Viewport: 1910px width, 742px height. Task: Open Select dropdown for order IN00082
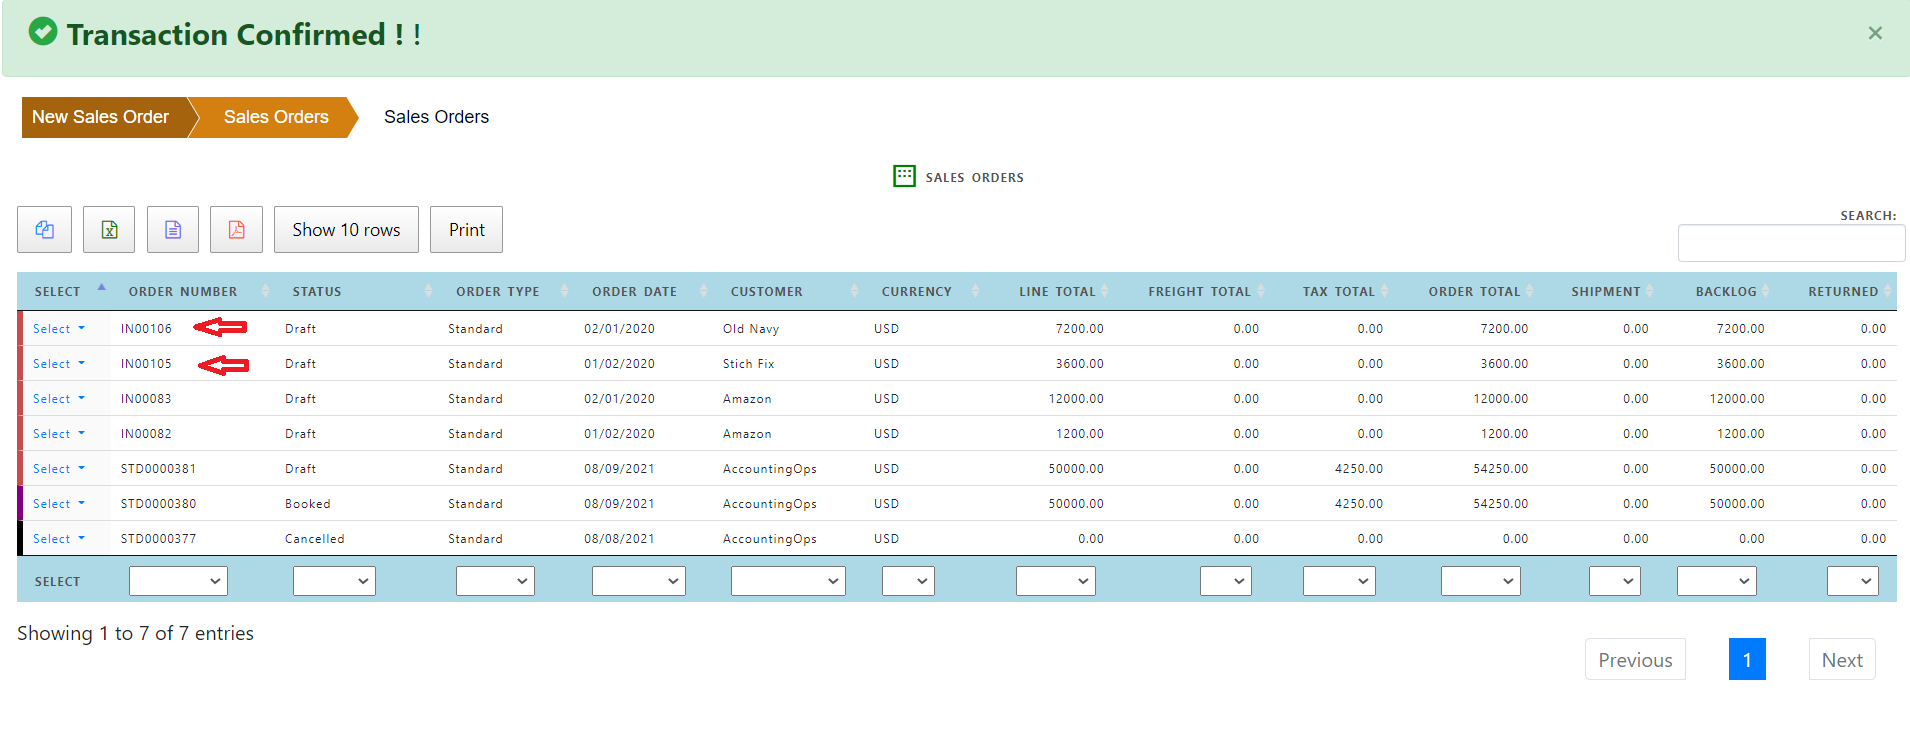(x=58, y=434)
